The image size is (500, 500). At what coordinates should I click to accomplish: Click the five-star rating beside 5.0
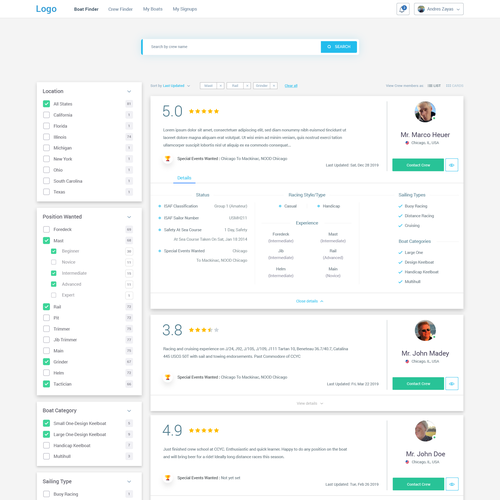[204, 111]
